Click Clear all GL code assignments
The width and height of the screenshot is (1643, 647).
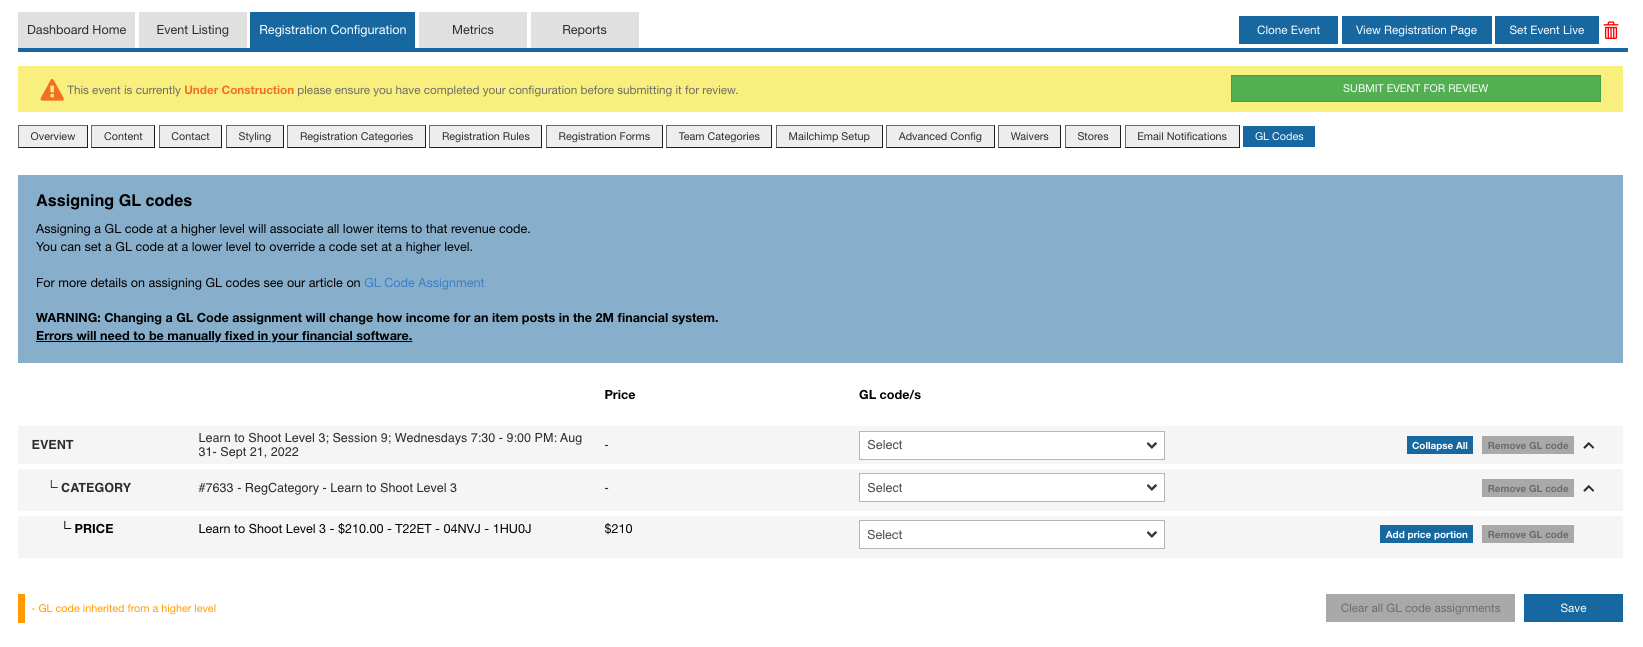pos(1419,608)
